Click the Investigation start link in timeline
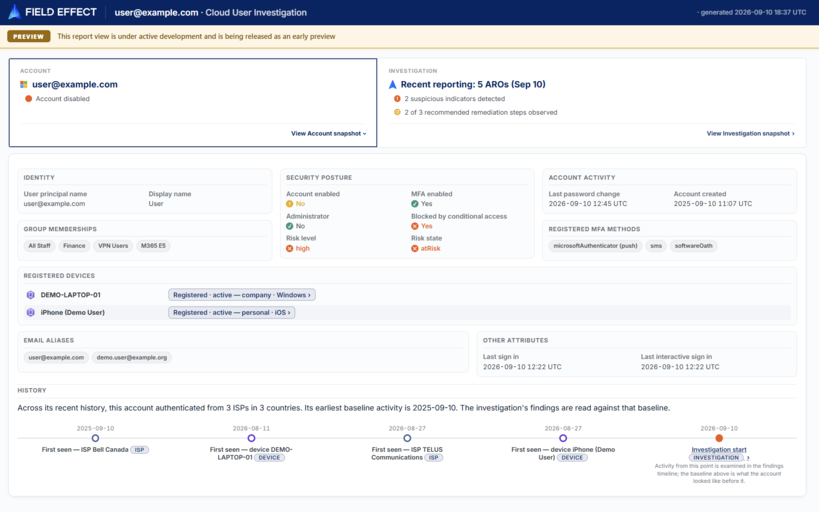The height and width of the screenshot is (512, 819). (x=719, y=449)
